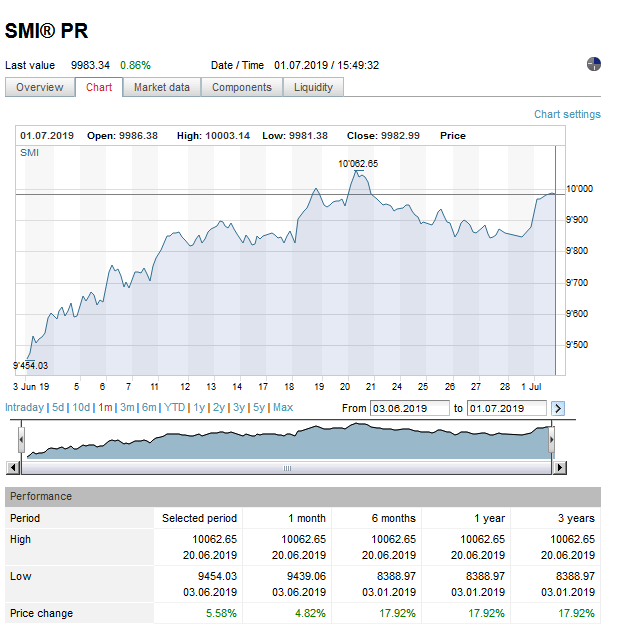Select YTD time range
The height and width of the screenshot is (633, 621).
tap(174, 407)
